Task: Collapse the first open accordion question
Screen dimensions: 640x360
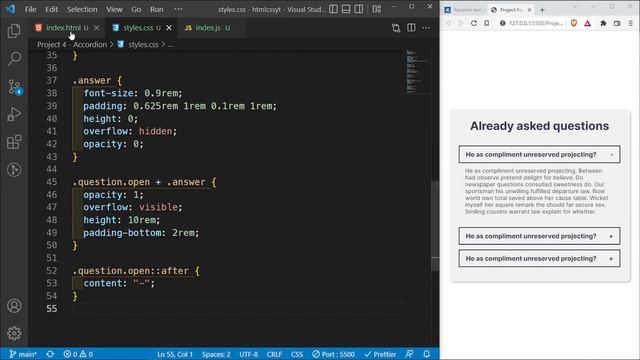Action: [x=539, y=154]
